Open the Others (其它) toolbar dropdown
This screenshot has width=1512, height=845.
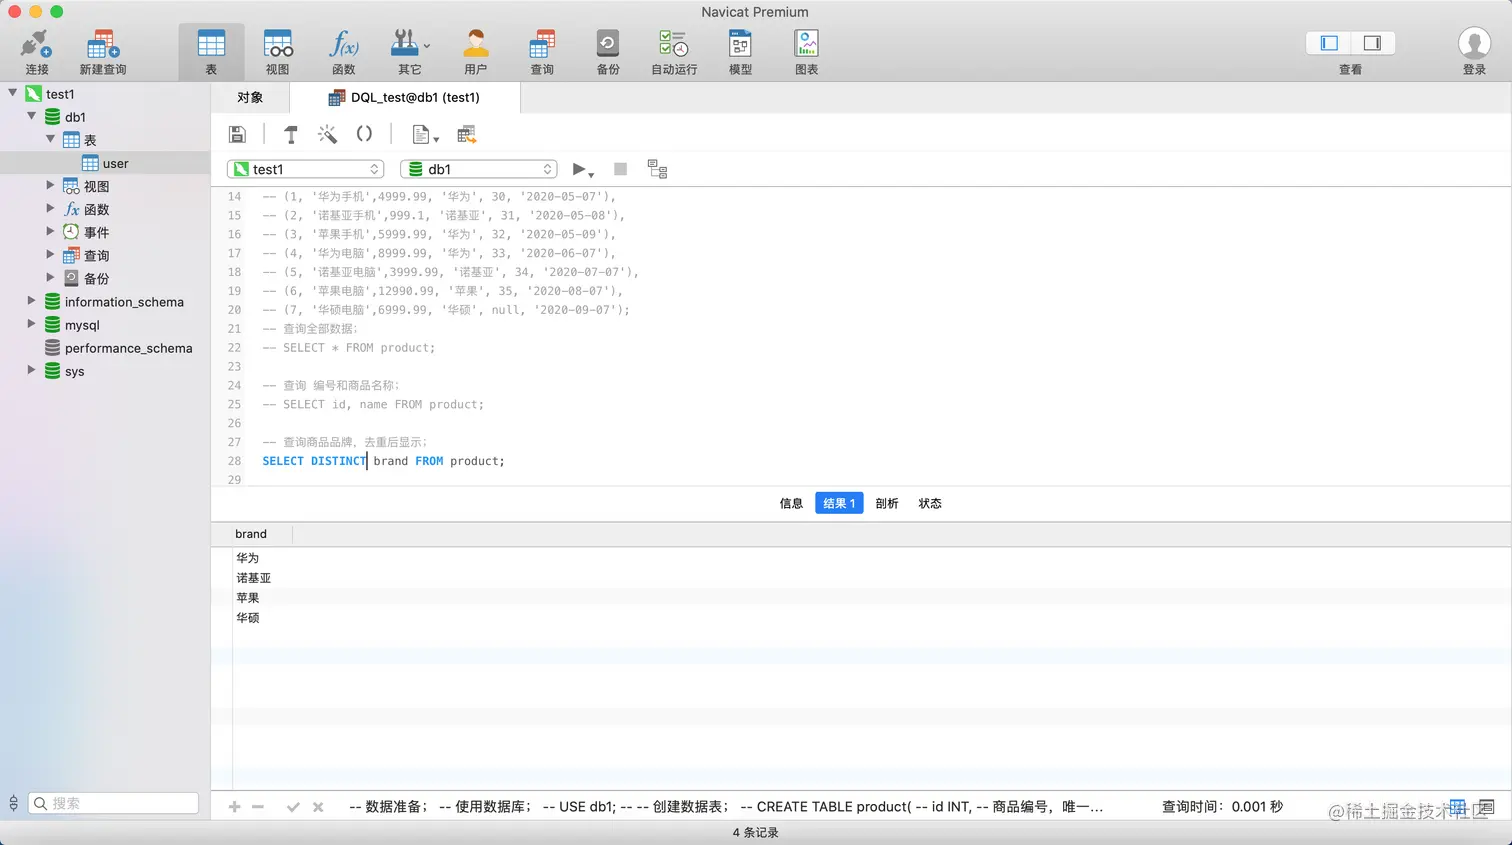pyautogui.click(x=410, y=52)
